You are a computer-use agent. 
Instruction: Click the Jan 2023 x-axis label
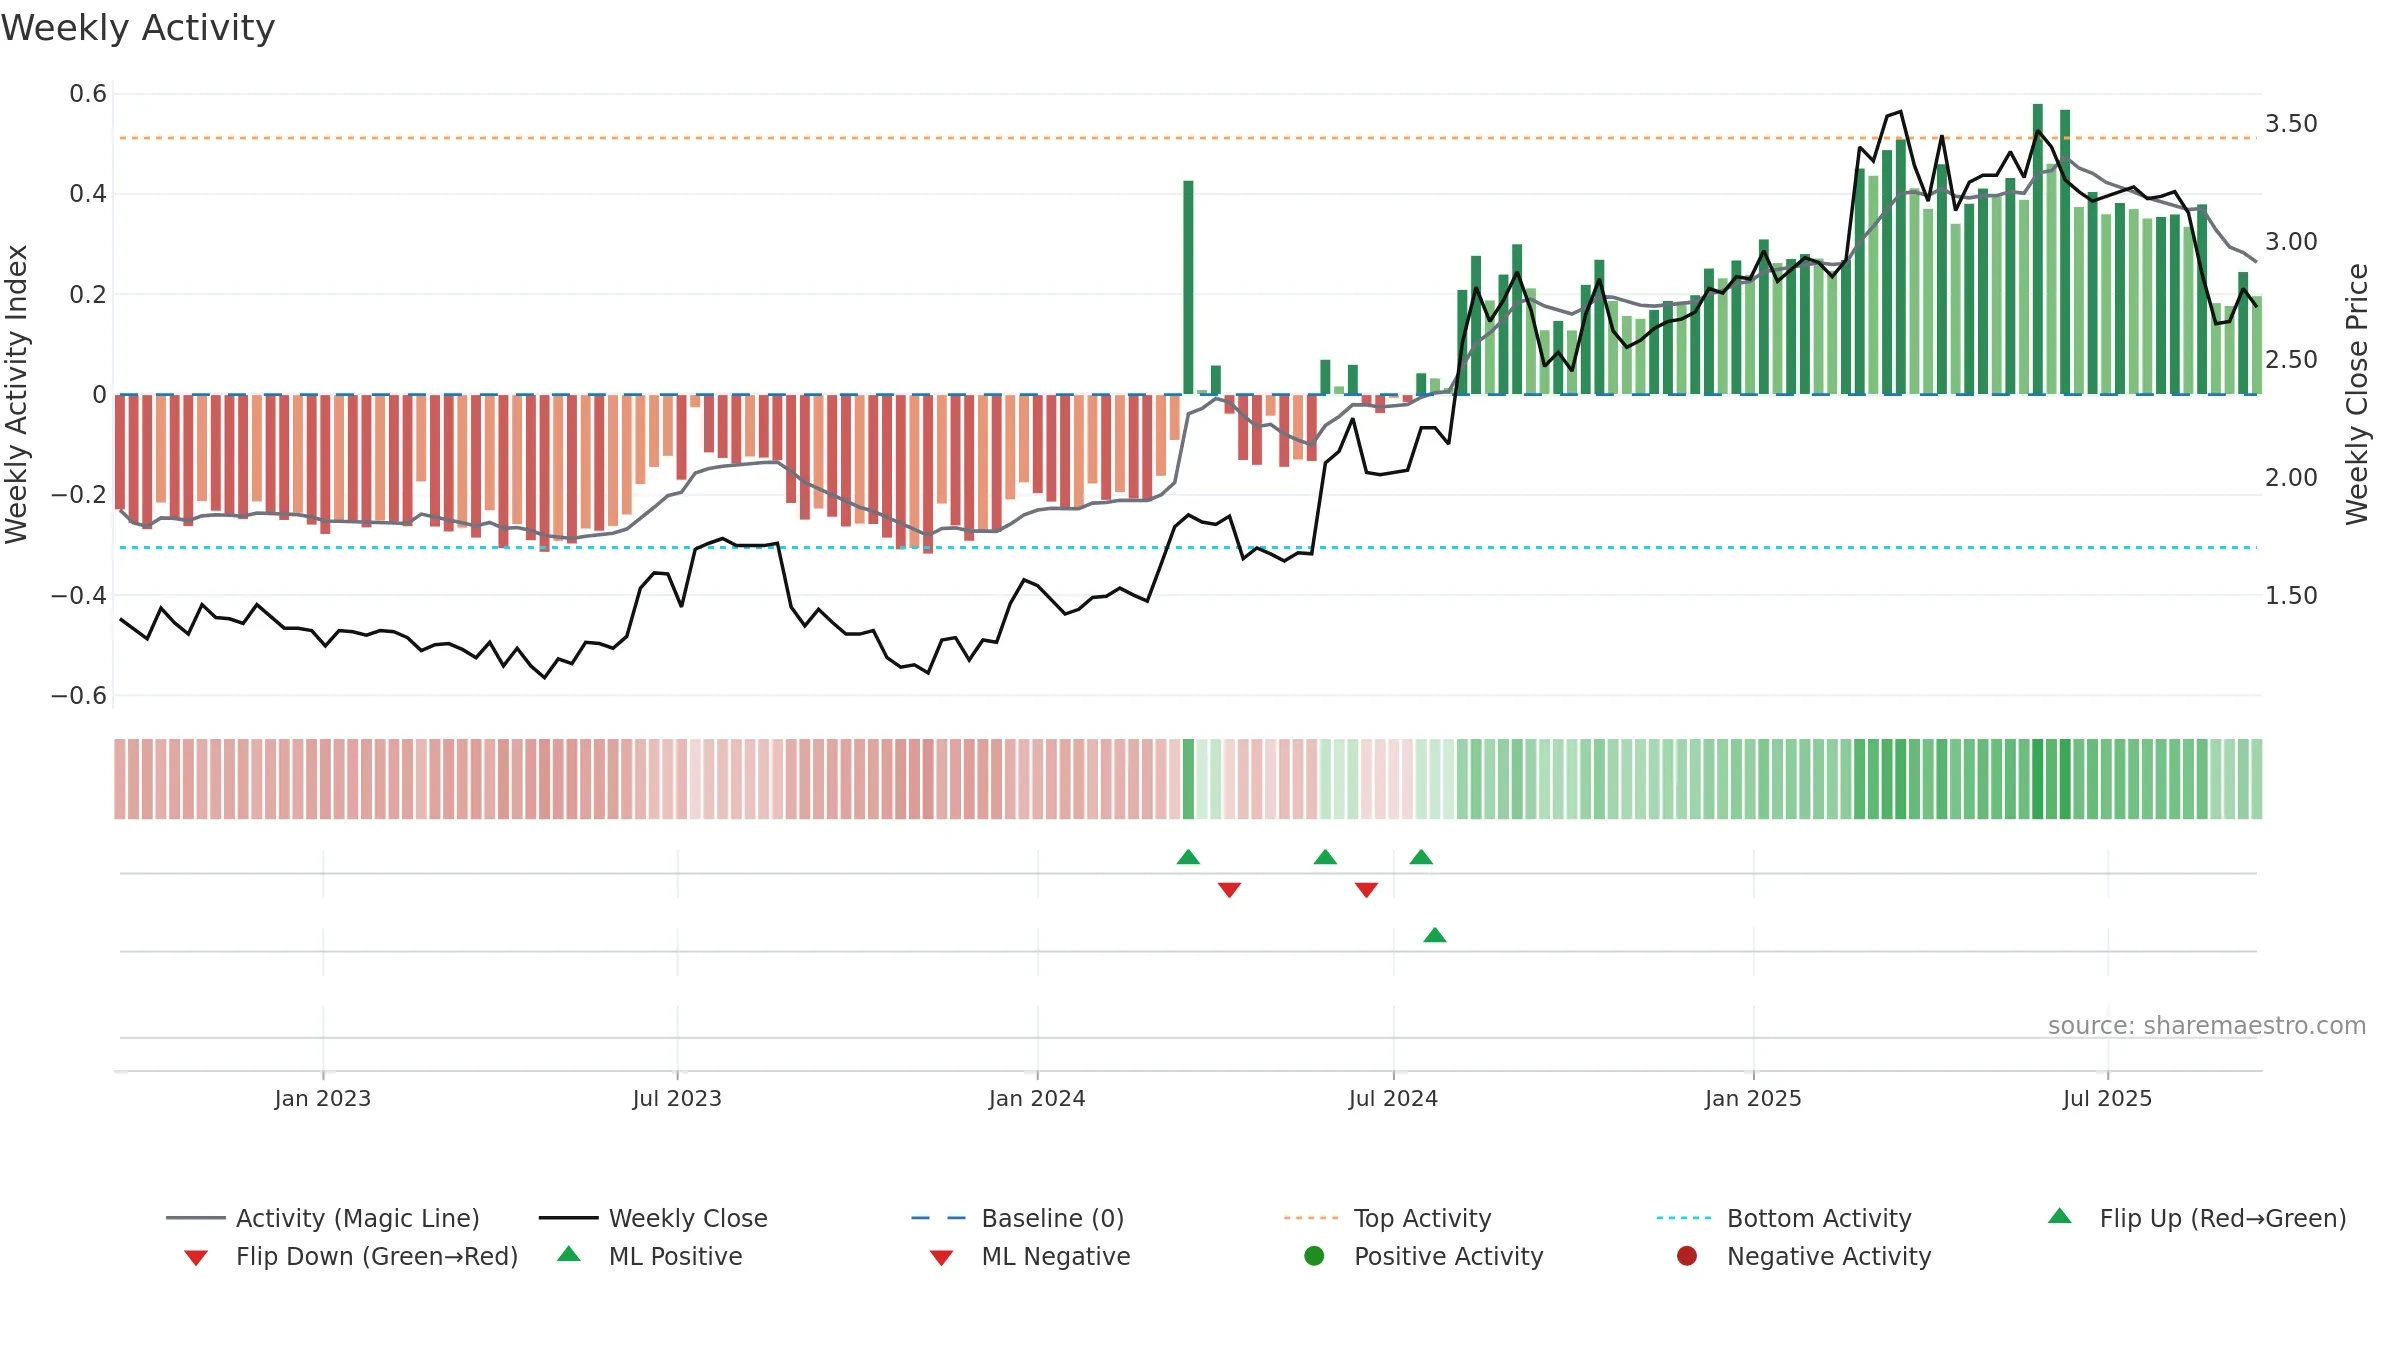click(323, 1098)
